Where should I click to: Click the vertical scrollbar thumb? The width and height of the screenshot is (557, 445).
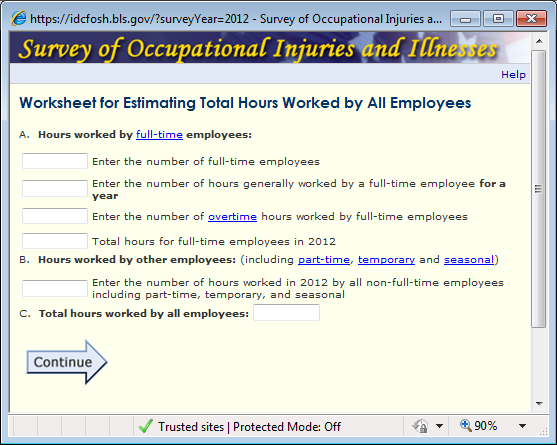click(539, 189)
